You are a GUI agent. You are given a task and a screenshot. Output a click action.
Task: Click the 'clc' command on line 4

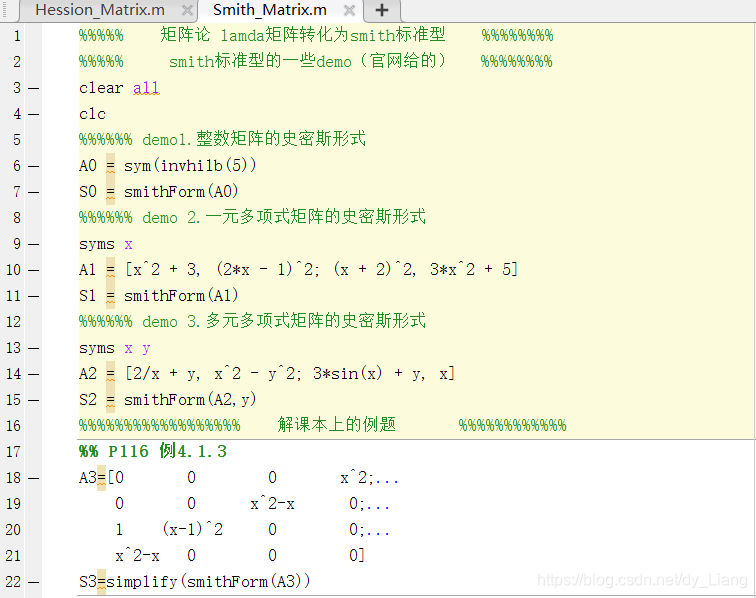click(92, 114)
